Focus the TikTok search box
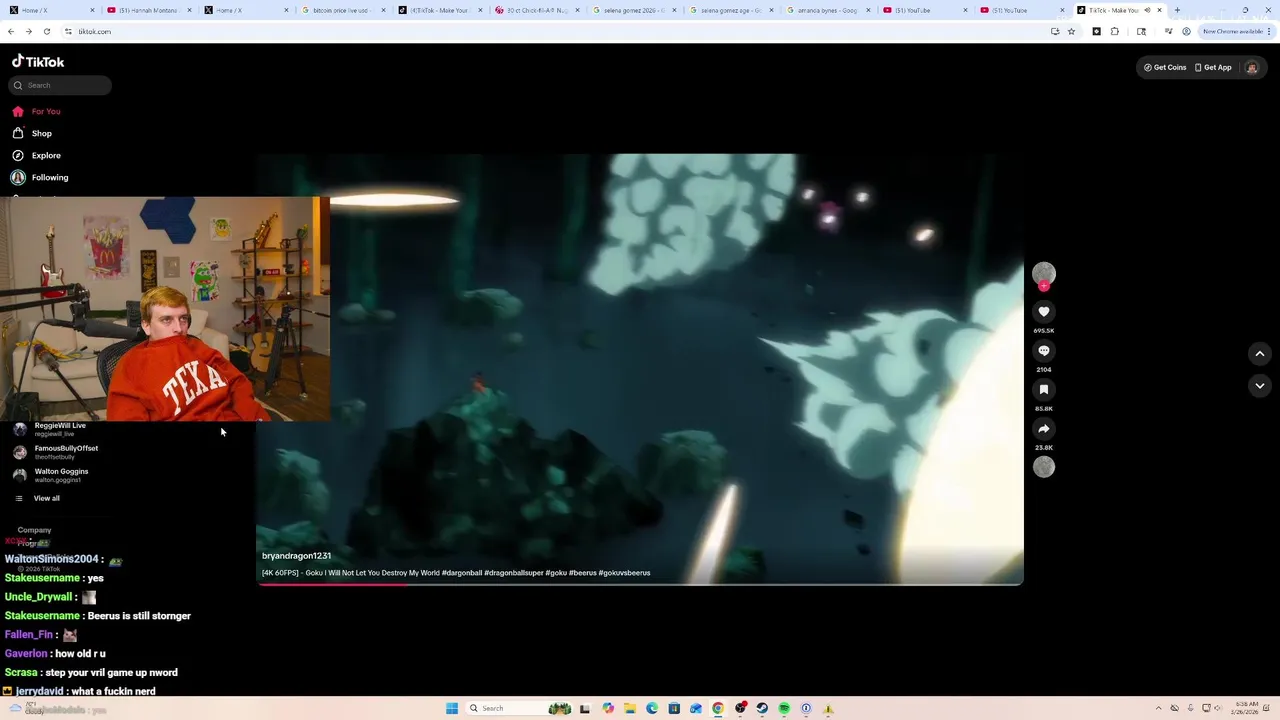Screen dimensions: 1280x720 point(60,85)
